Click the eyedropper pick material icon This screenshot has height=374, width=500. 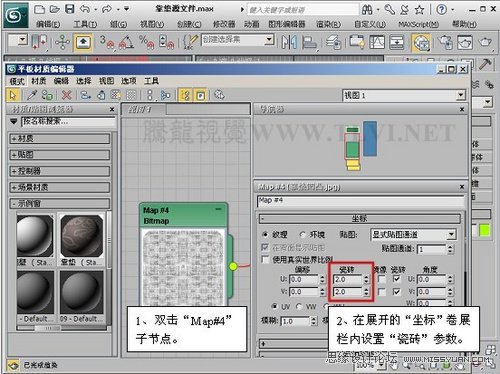pyautogui.click(x=32, y=95)
